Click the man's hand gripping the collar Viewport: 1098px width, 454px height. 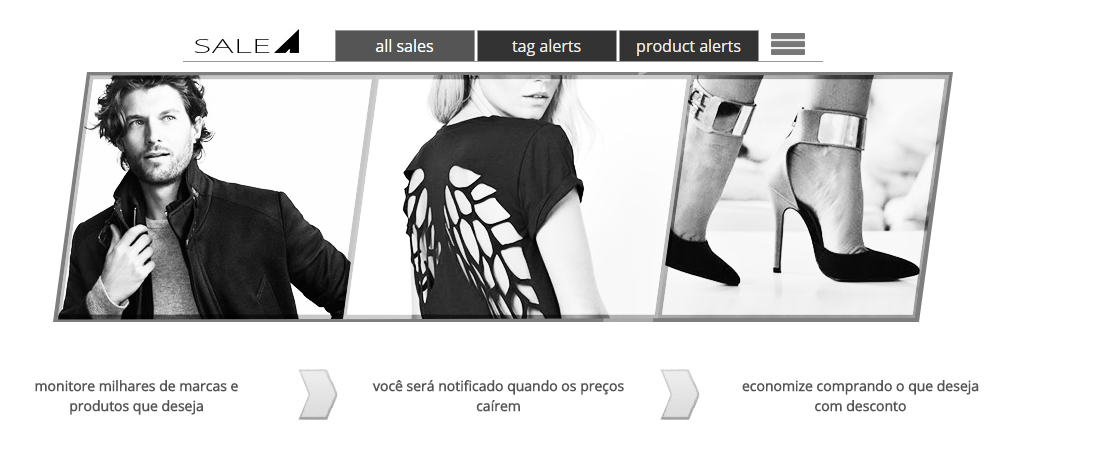(128, 261)
